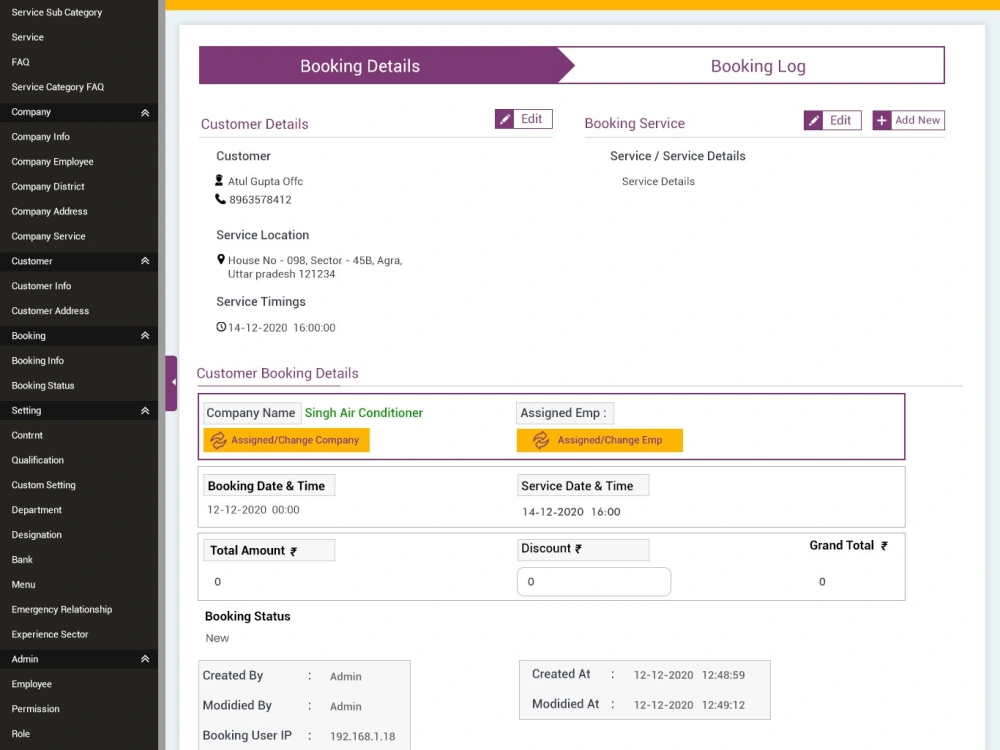Open Company District menu item

(x=48, y=186)
